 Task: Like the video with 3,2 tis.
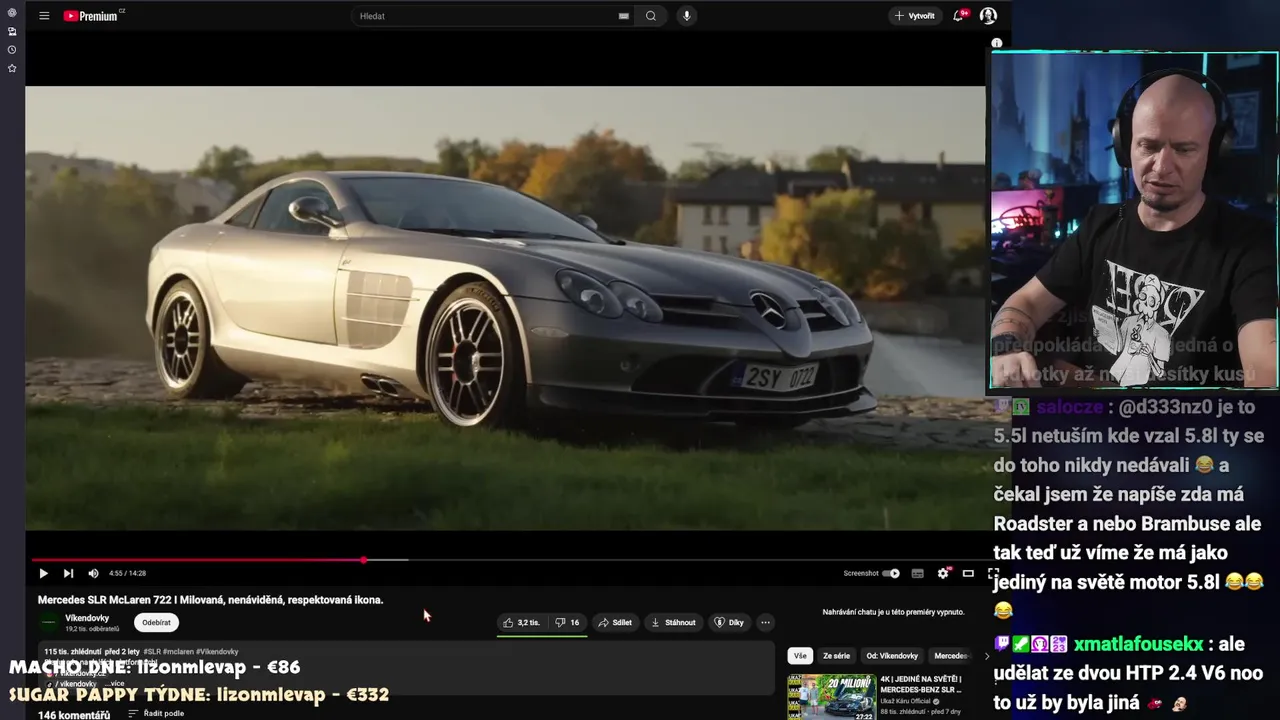click(522, 622)
